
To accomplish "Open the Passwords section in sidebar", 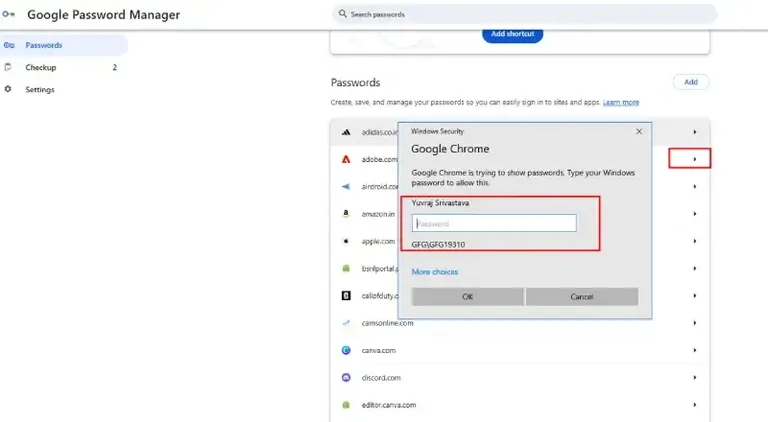I will tap(64, 45).
